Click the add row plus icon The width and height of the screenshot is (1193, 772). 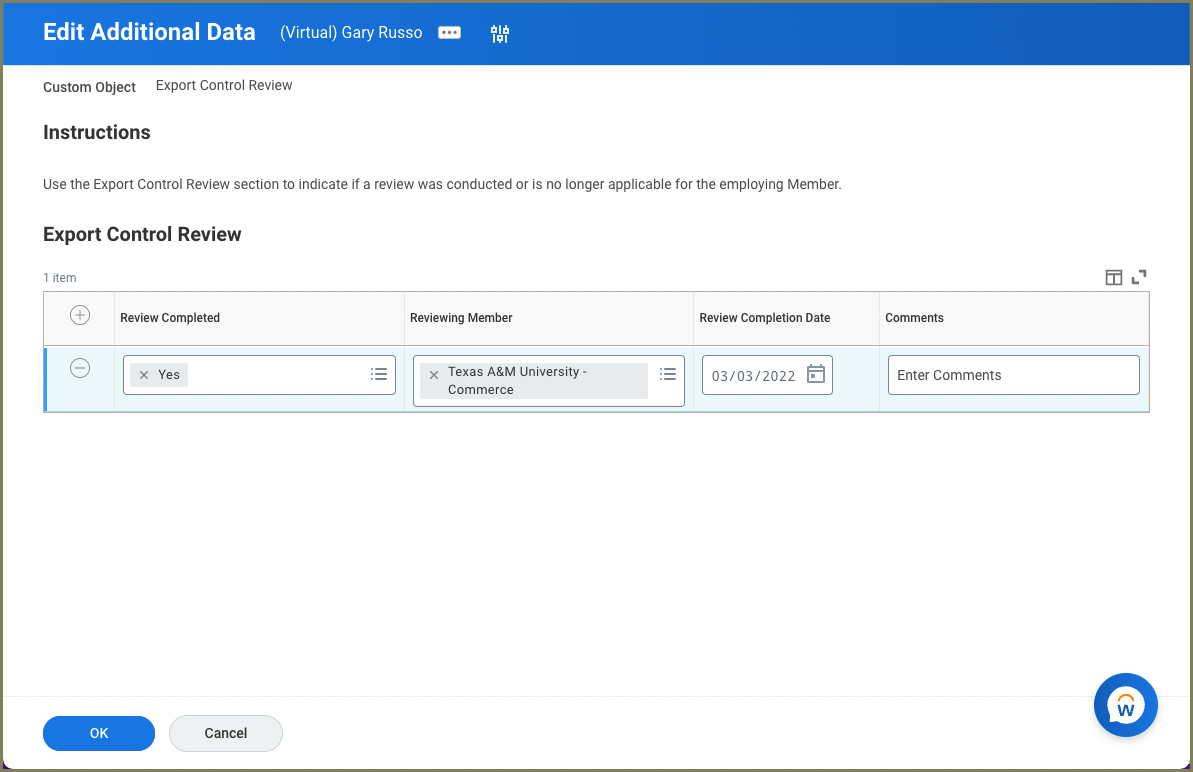pos(80,316)
